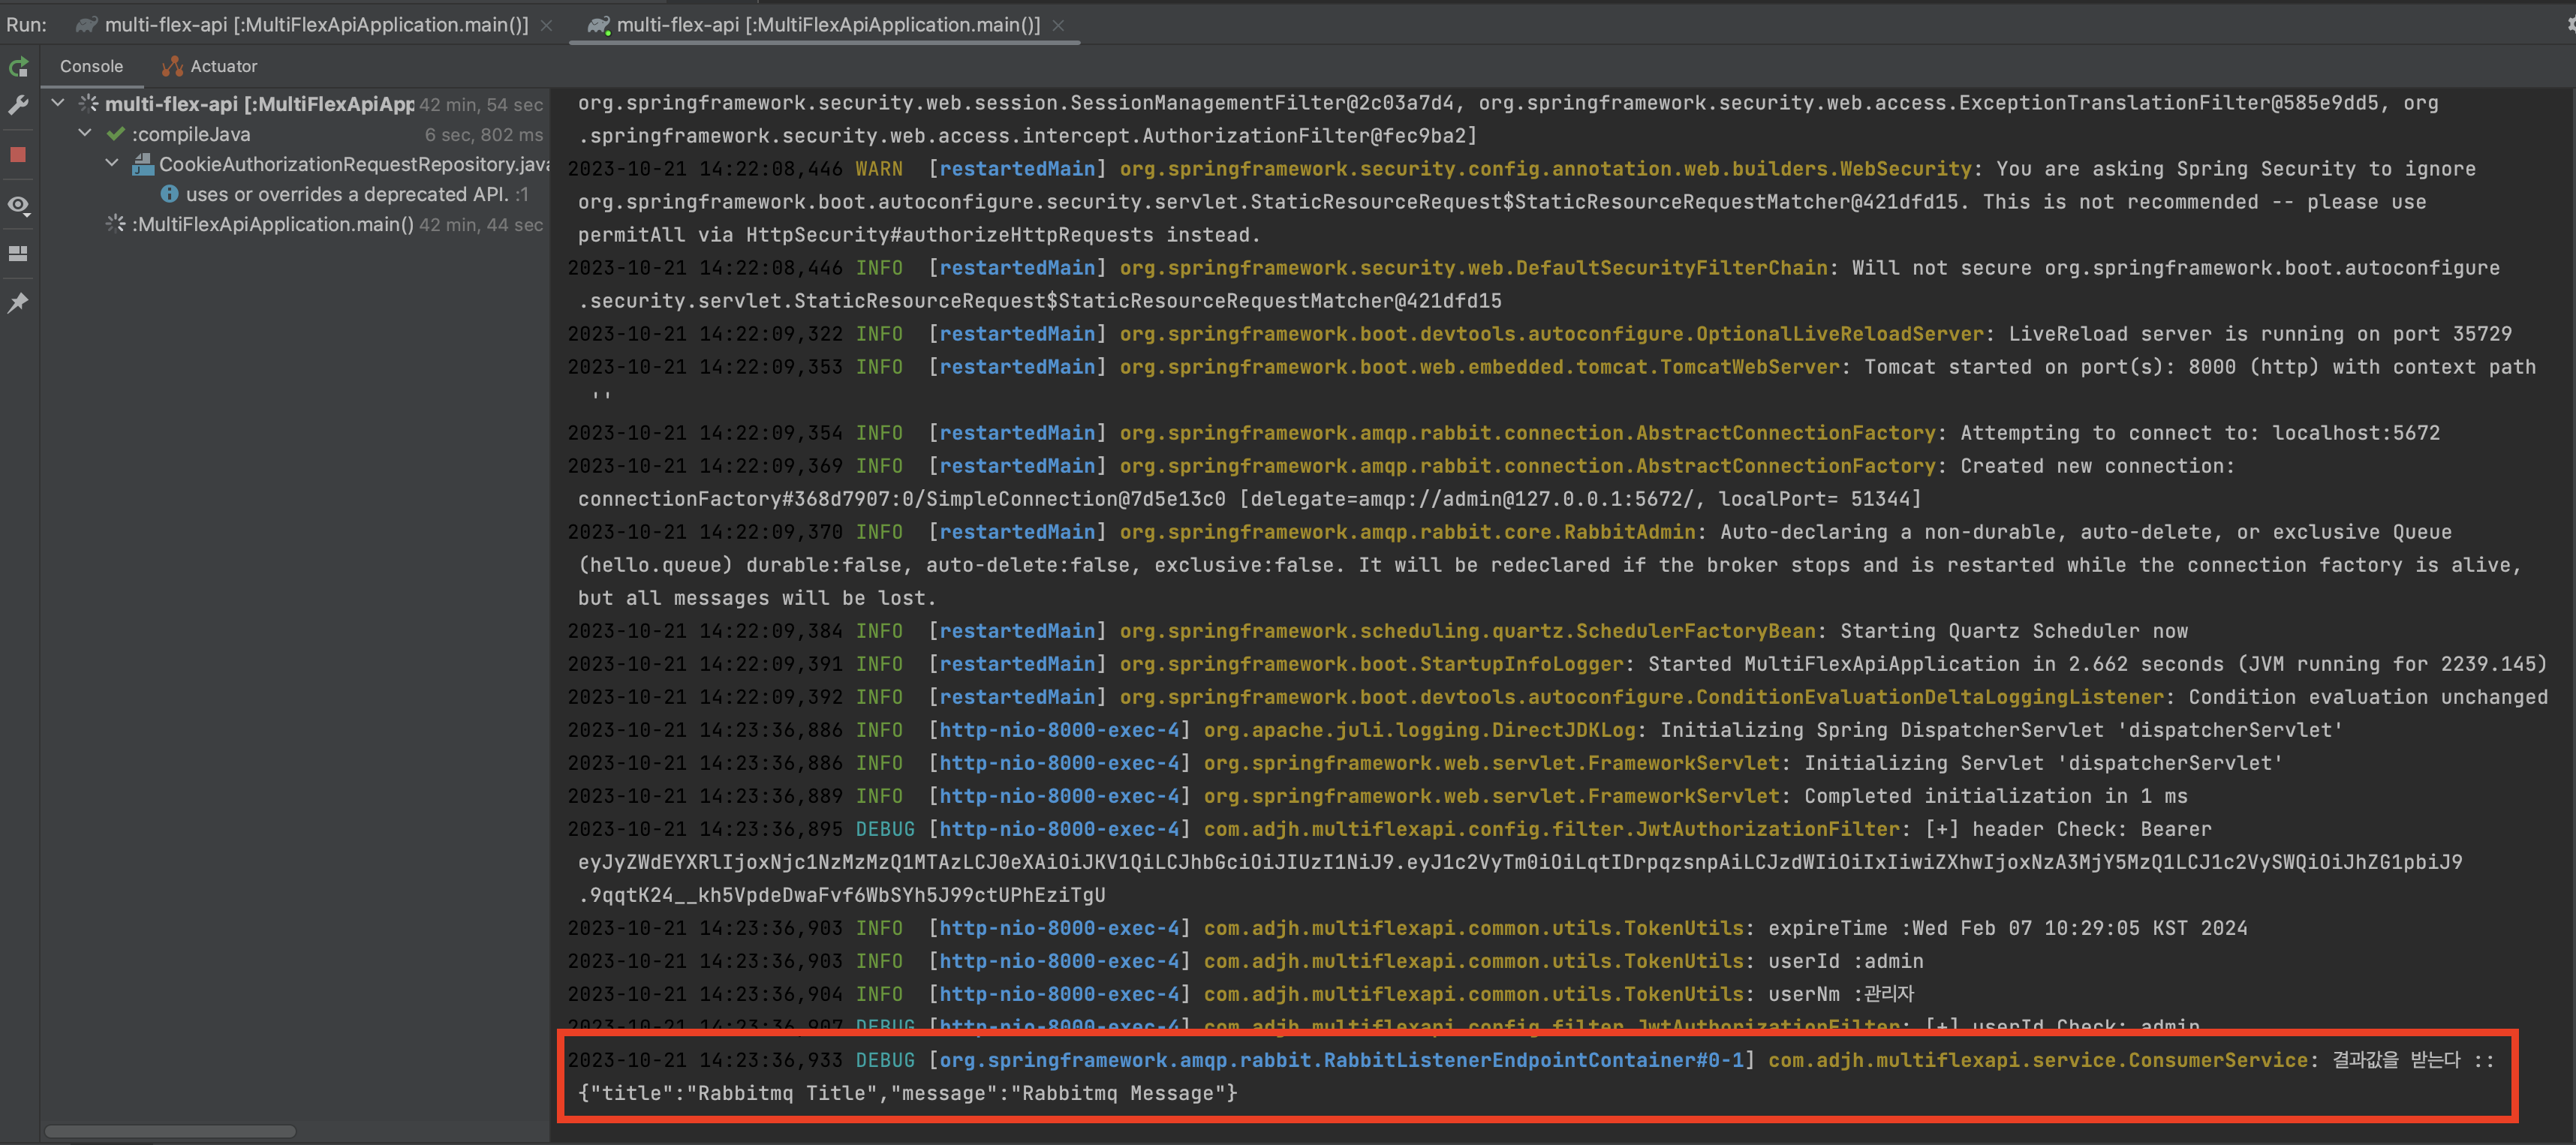This screenshot has width=2576, height=1145.
Task: Toggle the Pin Tab icon
Action: pyautogui.click(x=19, y=303)
